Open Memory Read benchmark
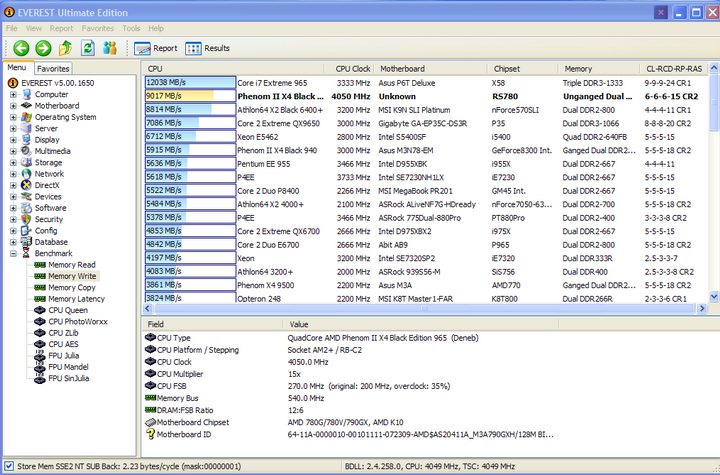Screen dimensions: 720x475 point(72,265)
